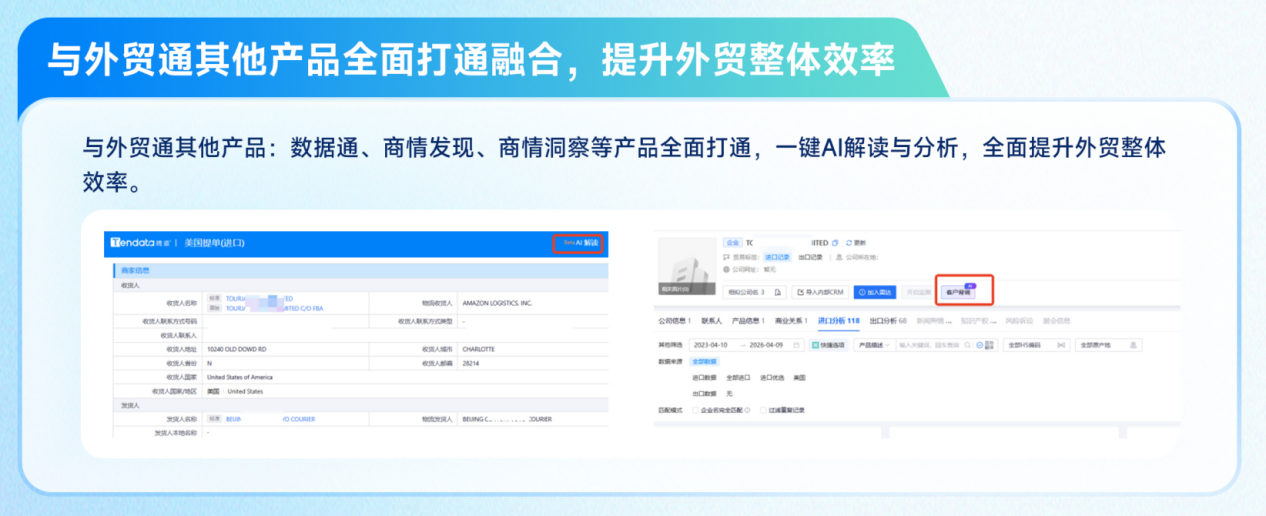Viewport: 1266px width, 516px height.
Task: Open the 相似公司名 3 button
Action: (x=754, y=292)
